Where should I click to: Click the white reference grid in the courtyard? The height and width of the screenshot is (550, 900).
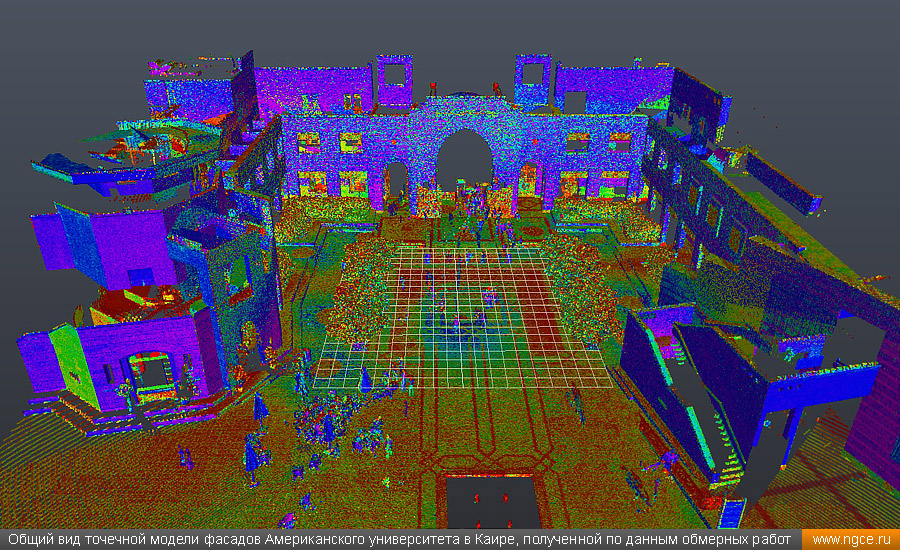coord(463,317)
